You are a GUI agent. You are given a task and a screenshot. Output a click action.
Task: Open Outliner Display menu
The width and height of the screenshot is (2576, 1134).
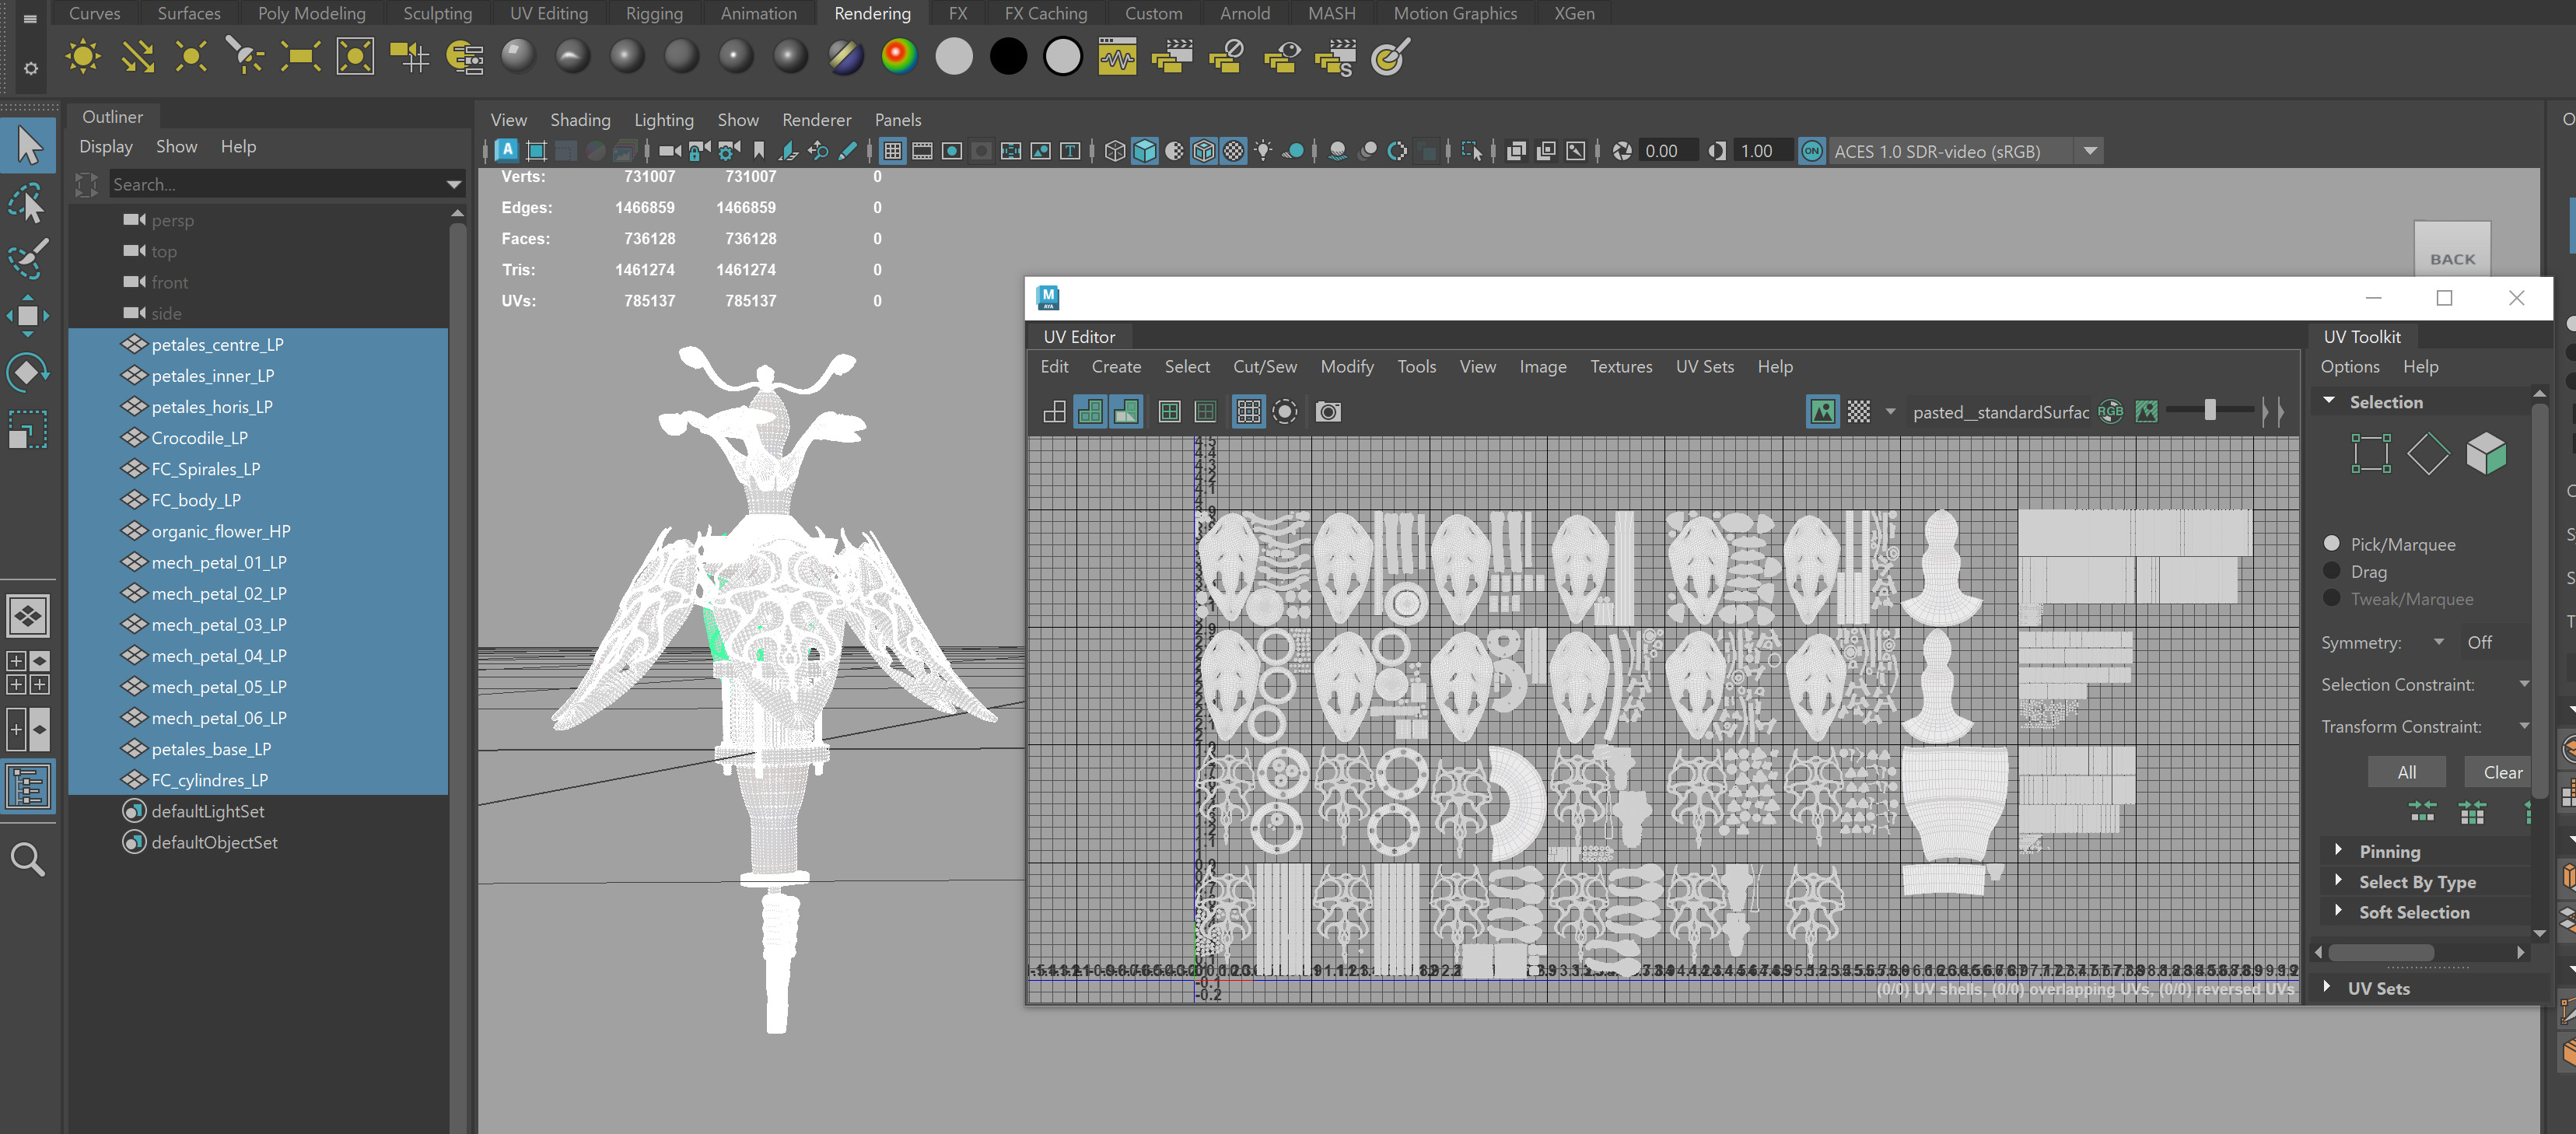point(106,147)
